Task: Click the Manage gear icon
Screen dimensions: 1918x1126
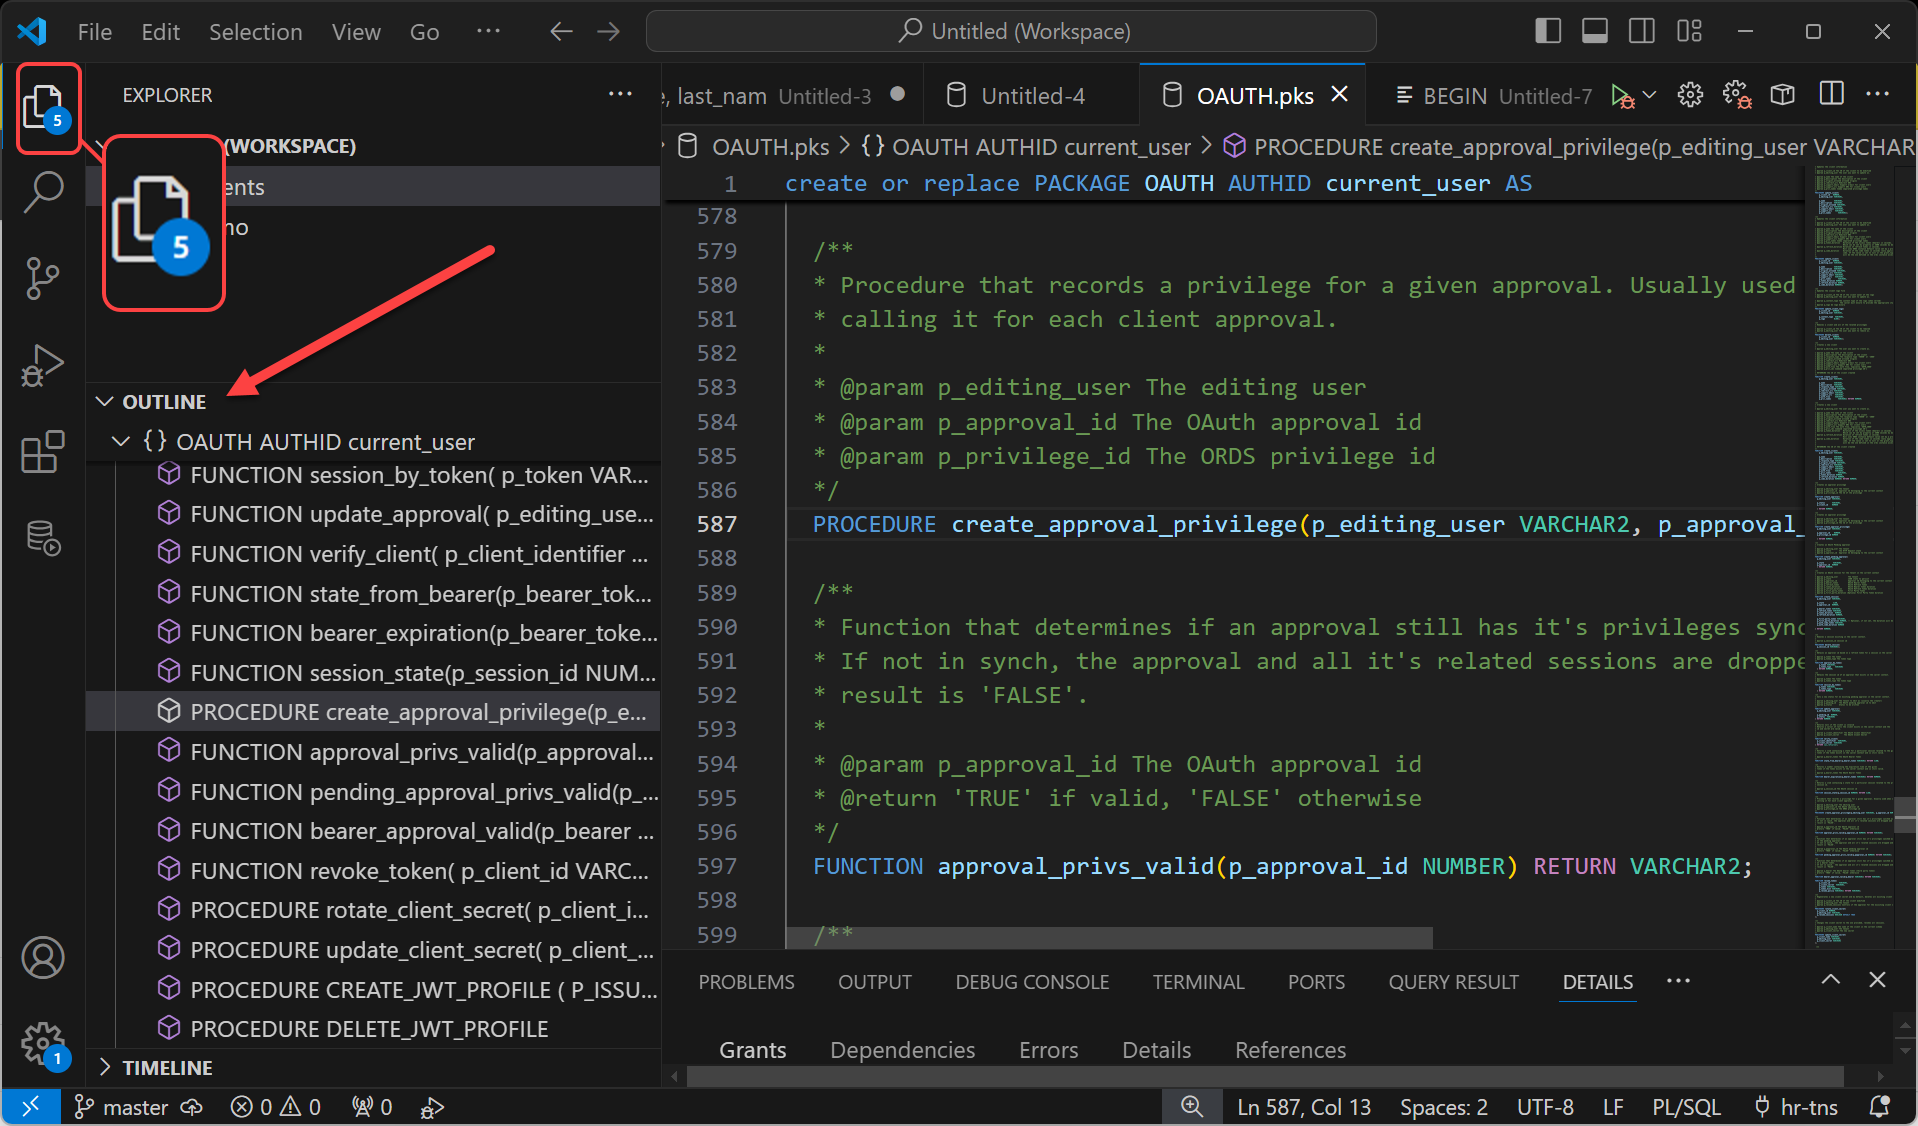Action: (x=43, y=1044)
